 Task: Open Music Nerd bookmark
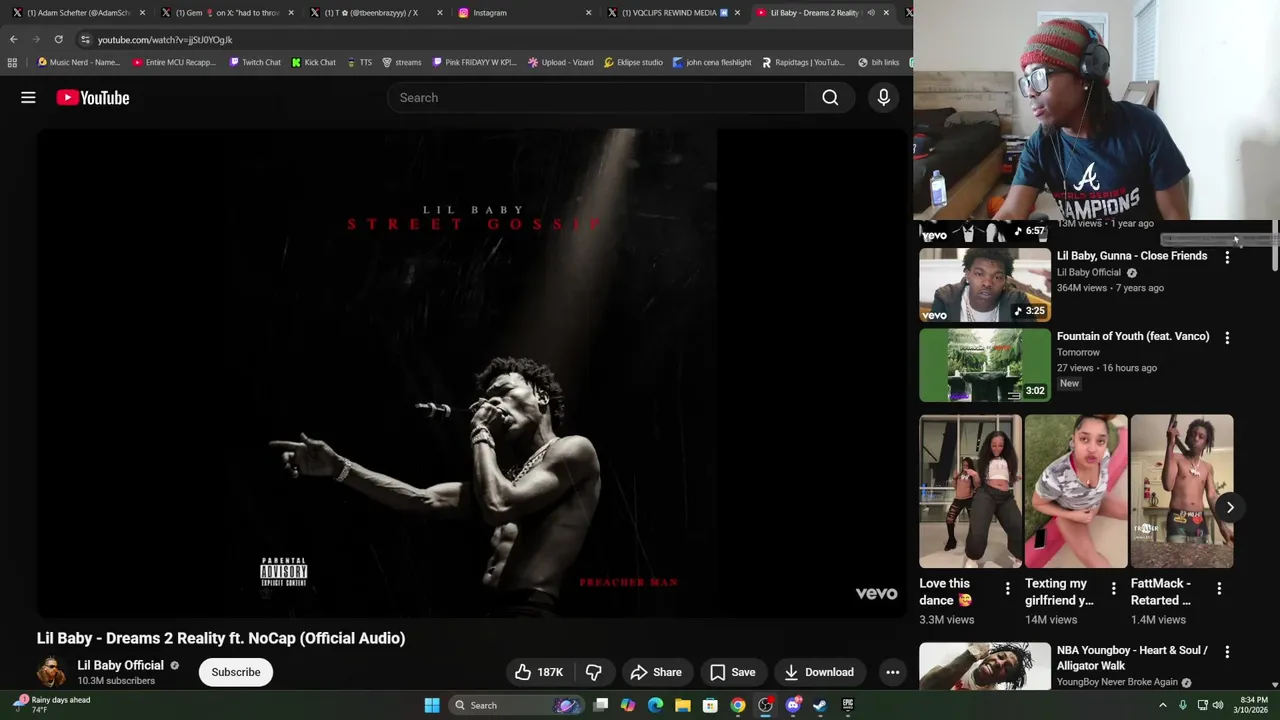pos(79,62)
